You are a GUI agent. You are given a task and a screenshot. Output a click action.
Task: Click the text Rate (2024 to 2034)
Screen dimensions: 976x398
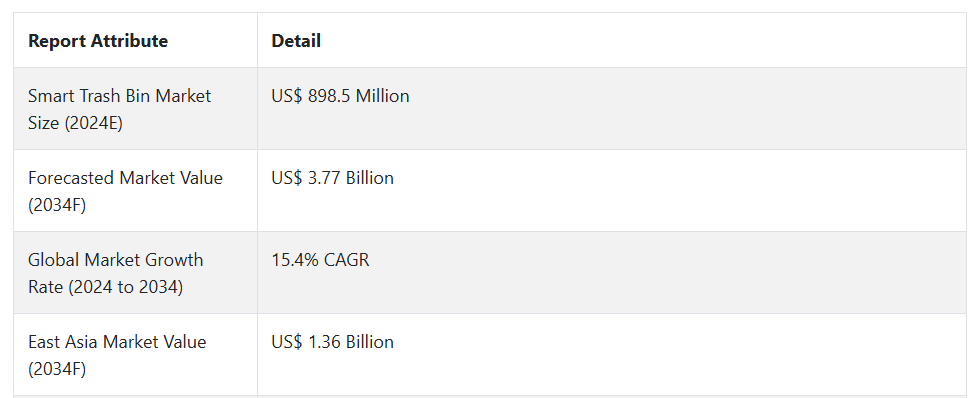[105, 287]
